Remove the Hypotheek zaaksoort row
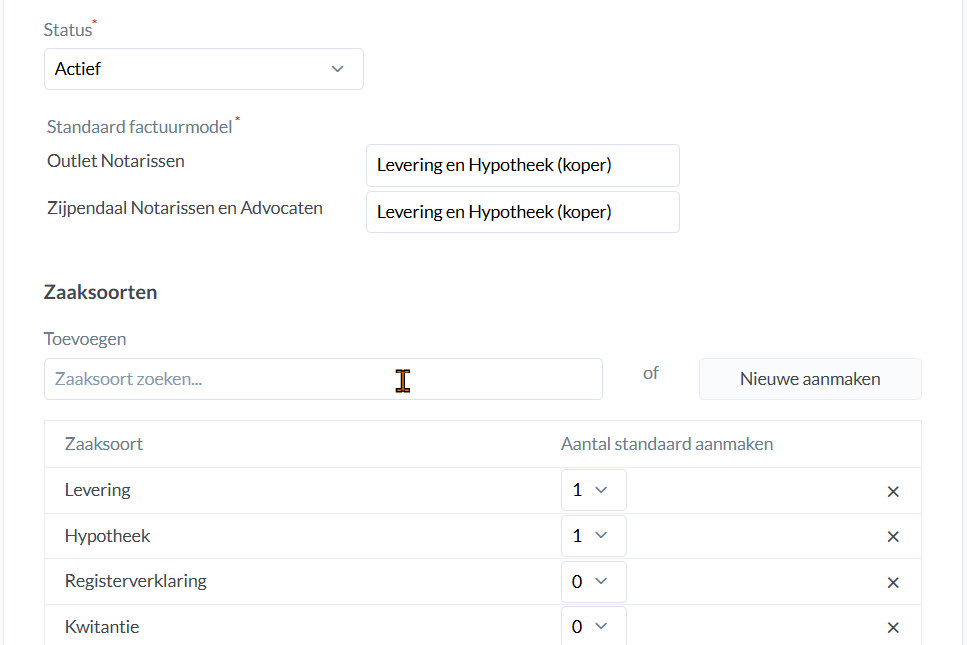This screenshot has width=967, height=645. 893,537
